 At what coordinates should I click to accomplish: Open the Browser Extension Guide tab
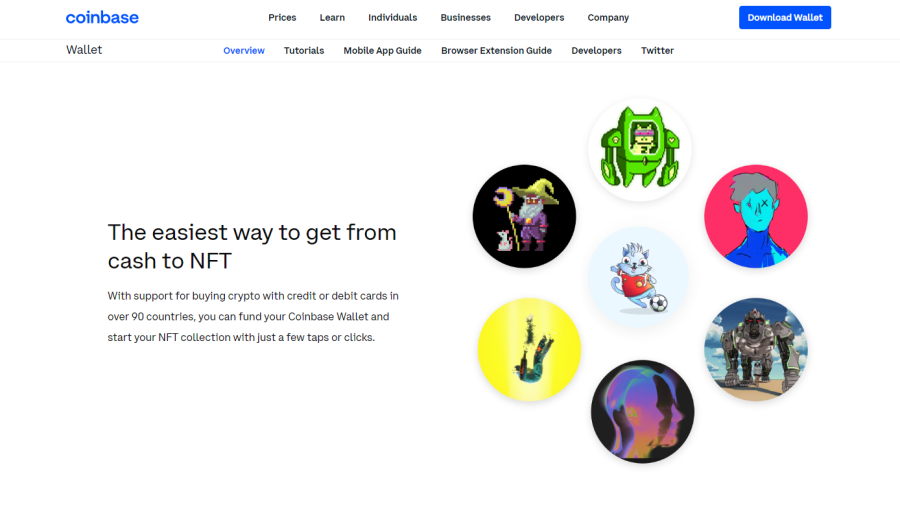tap(496, 51)
